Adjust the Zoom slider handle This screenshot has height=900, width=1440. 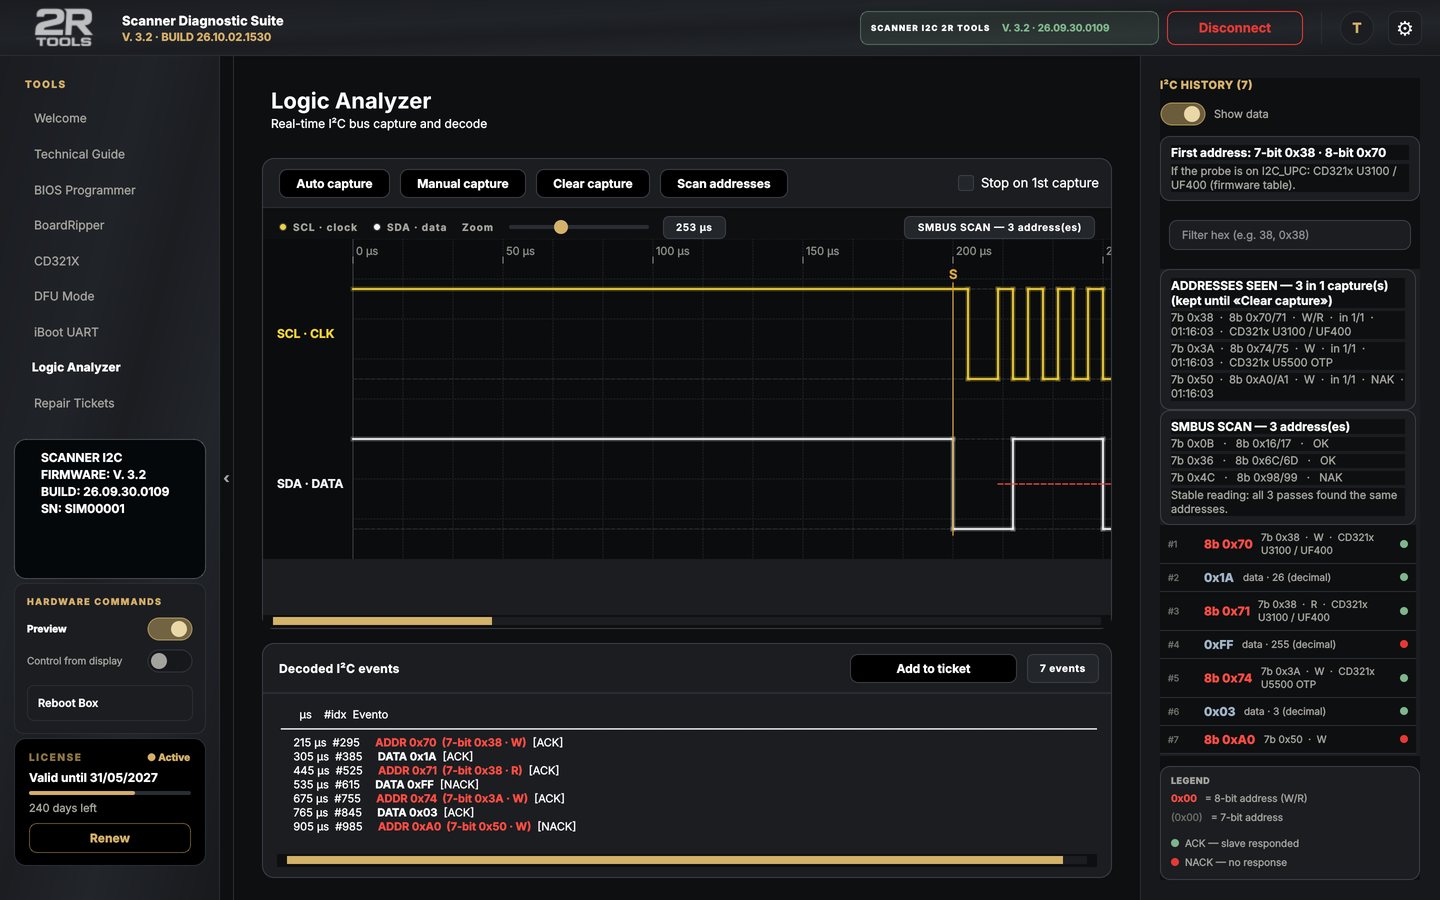561,227
